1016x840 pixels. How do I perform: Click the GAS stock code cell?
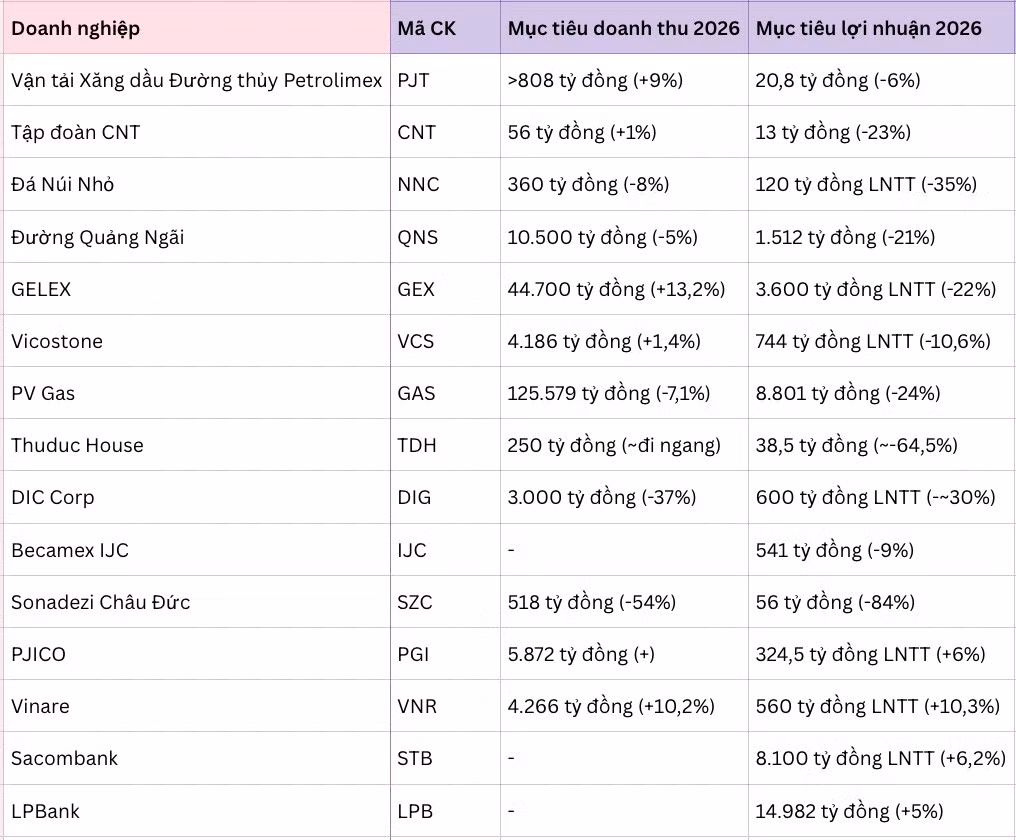tap(416, 393)
